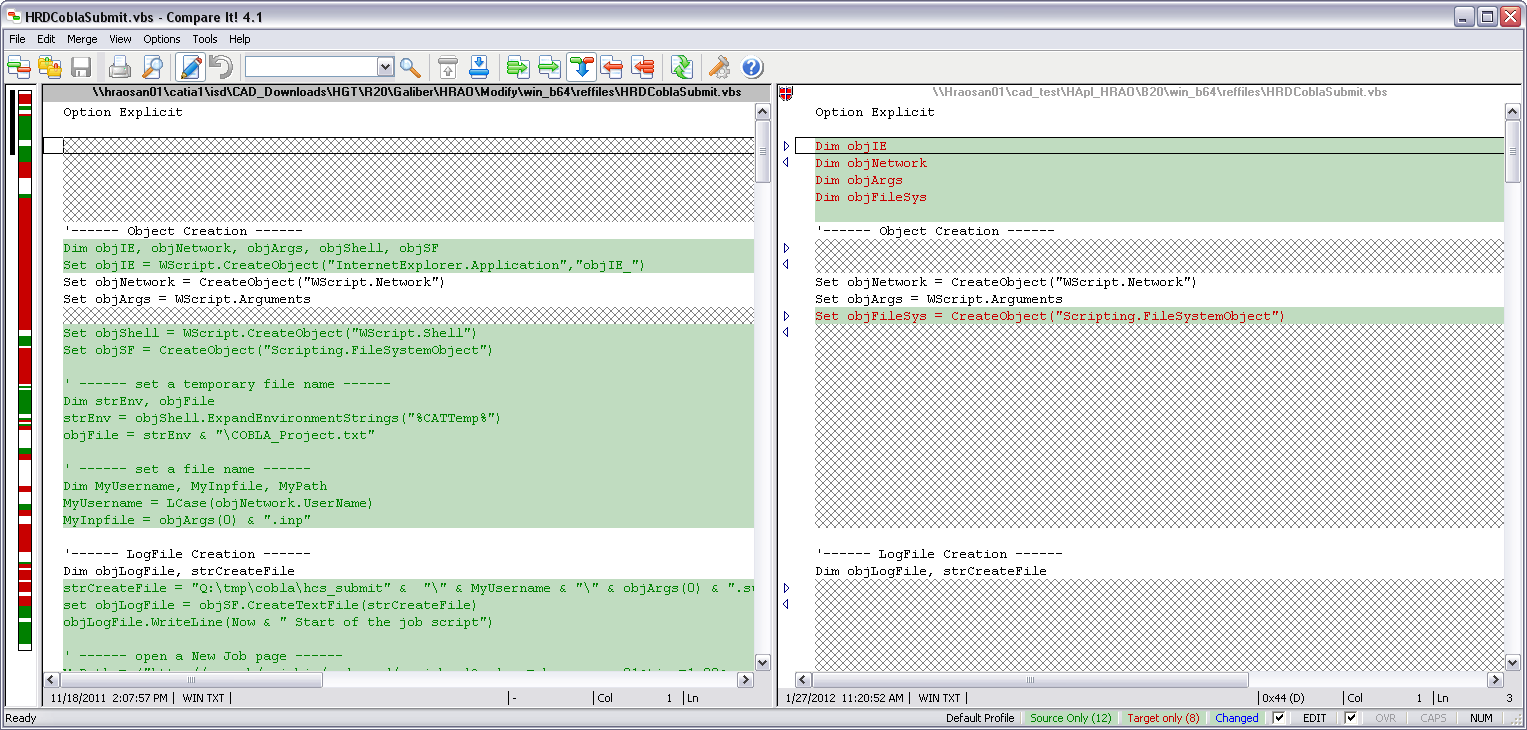This screenshot has width=1527, height=730.
Task: Click the difference overview color map strip
Action: click(25, 370)
